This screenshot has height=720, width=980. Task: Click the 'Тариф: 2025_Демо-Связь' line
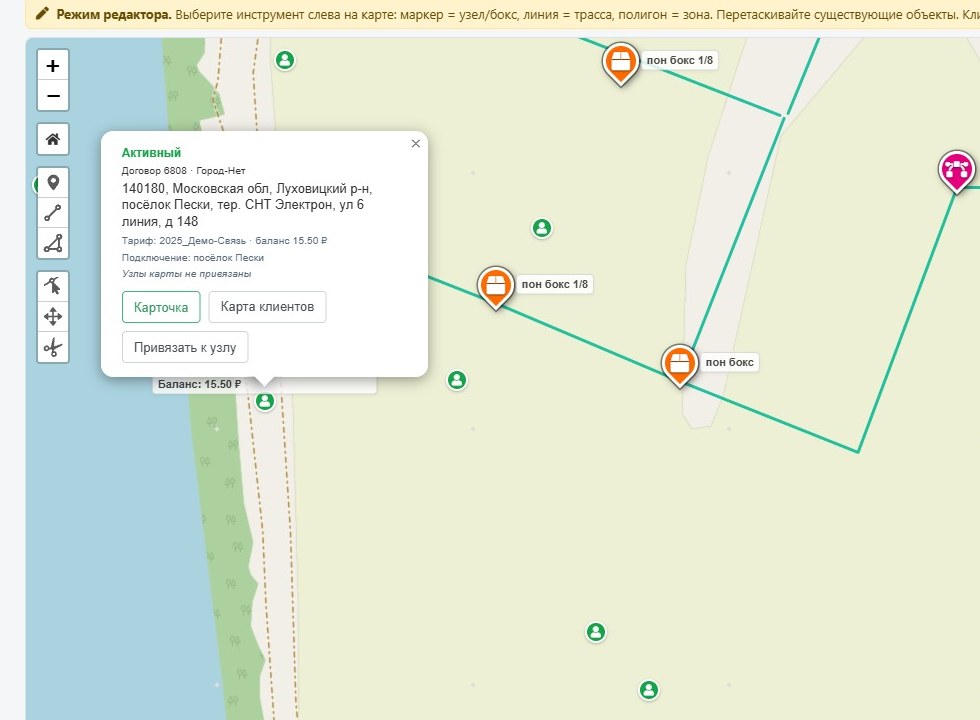pos(224,241)
